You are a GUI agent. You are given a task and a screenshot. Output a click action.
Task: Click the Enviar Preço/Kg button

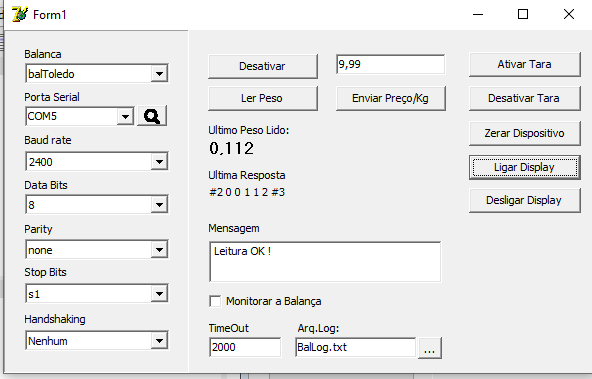tap(391, 98)
